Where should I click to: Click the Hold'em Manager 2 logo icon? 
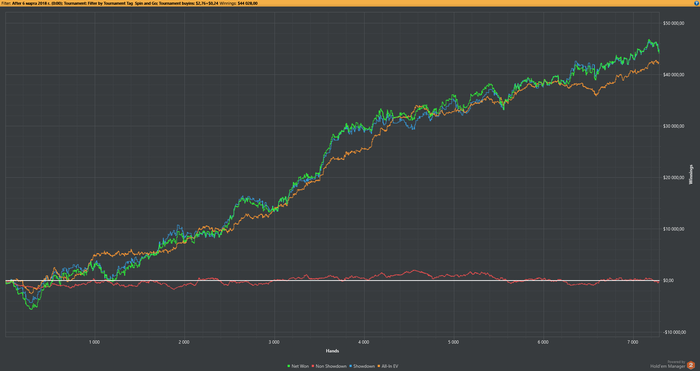pyautogui.click(x=691, y=365)
